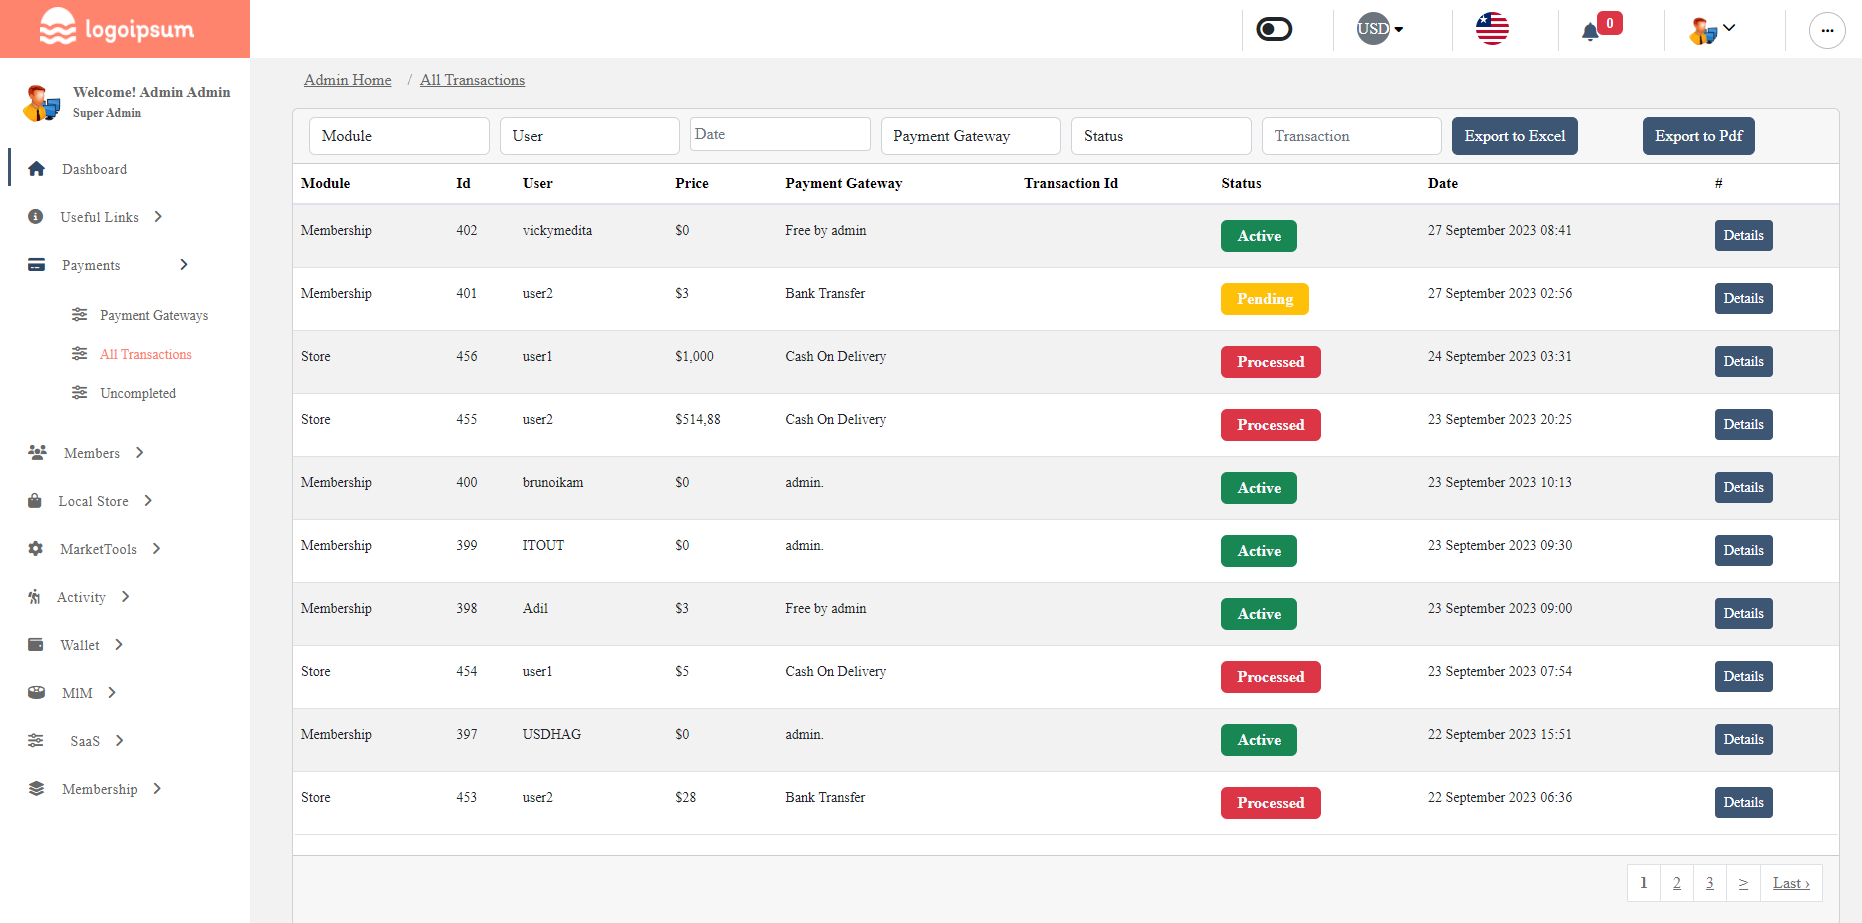Click the language flag selector
Viewport: 1862px width, 923px height.
(1492, 29)
